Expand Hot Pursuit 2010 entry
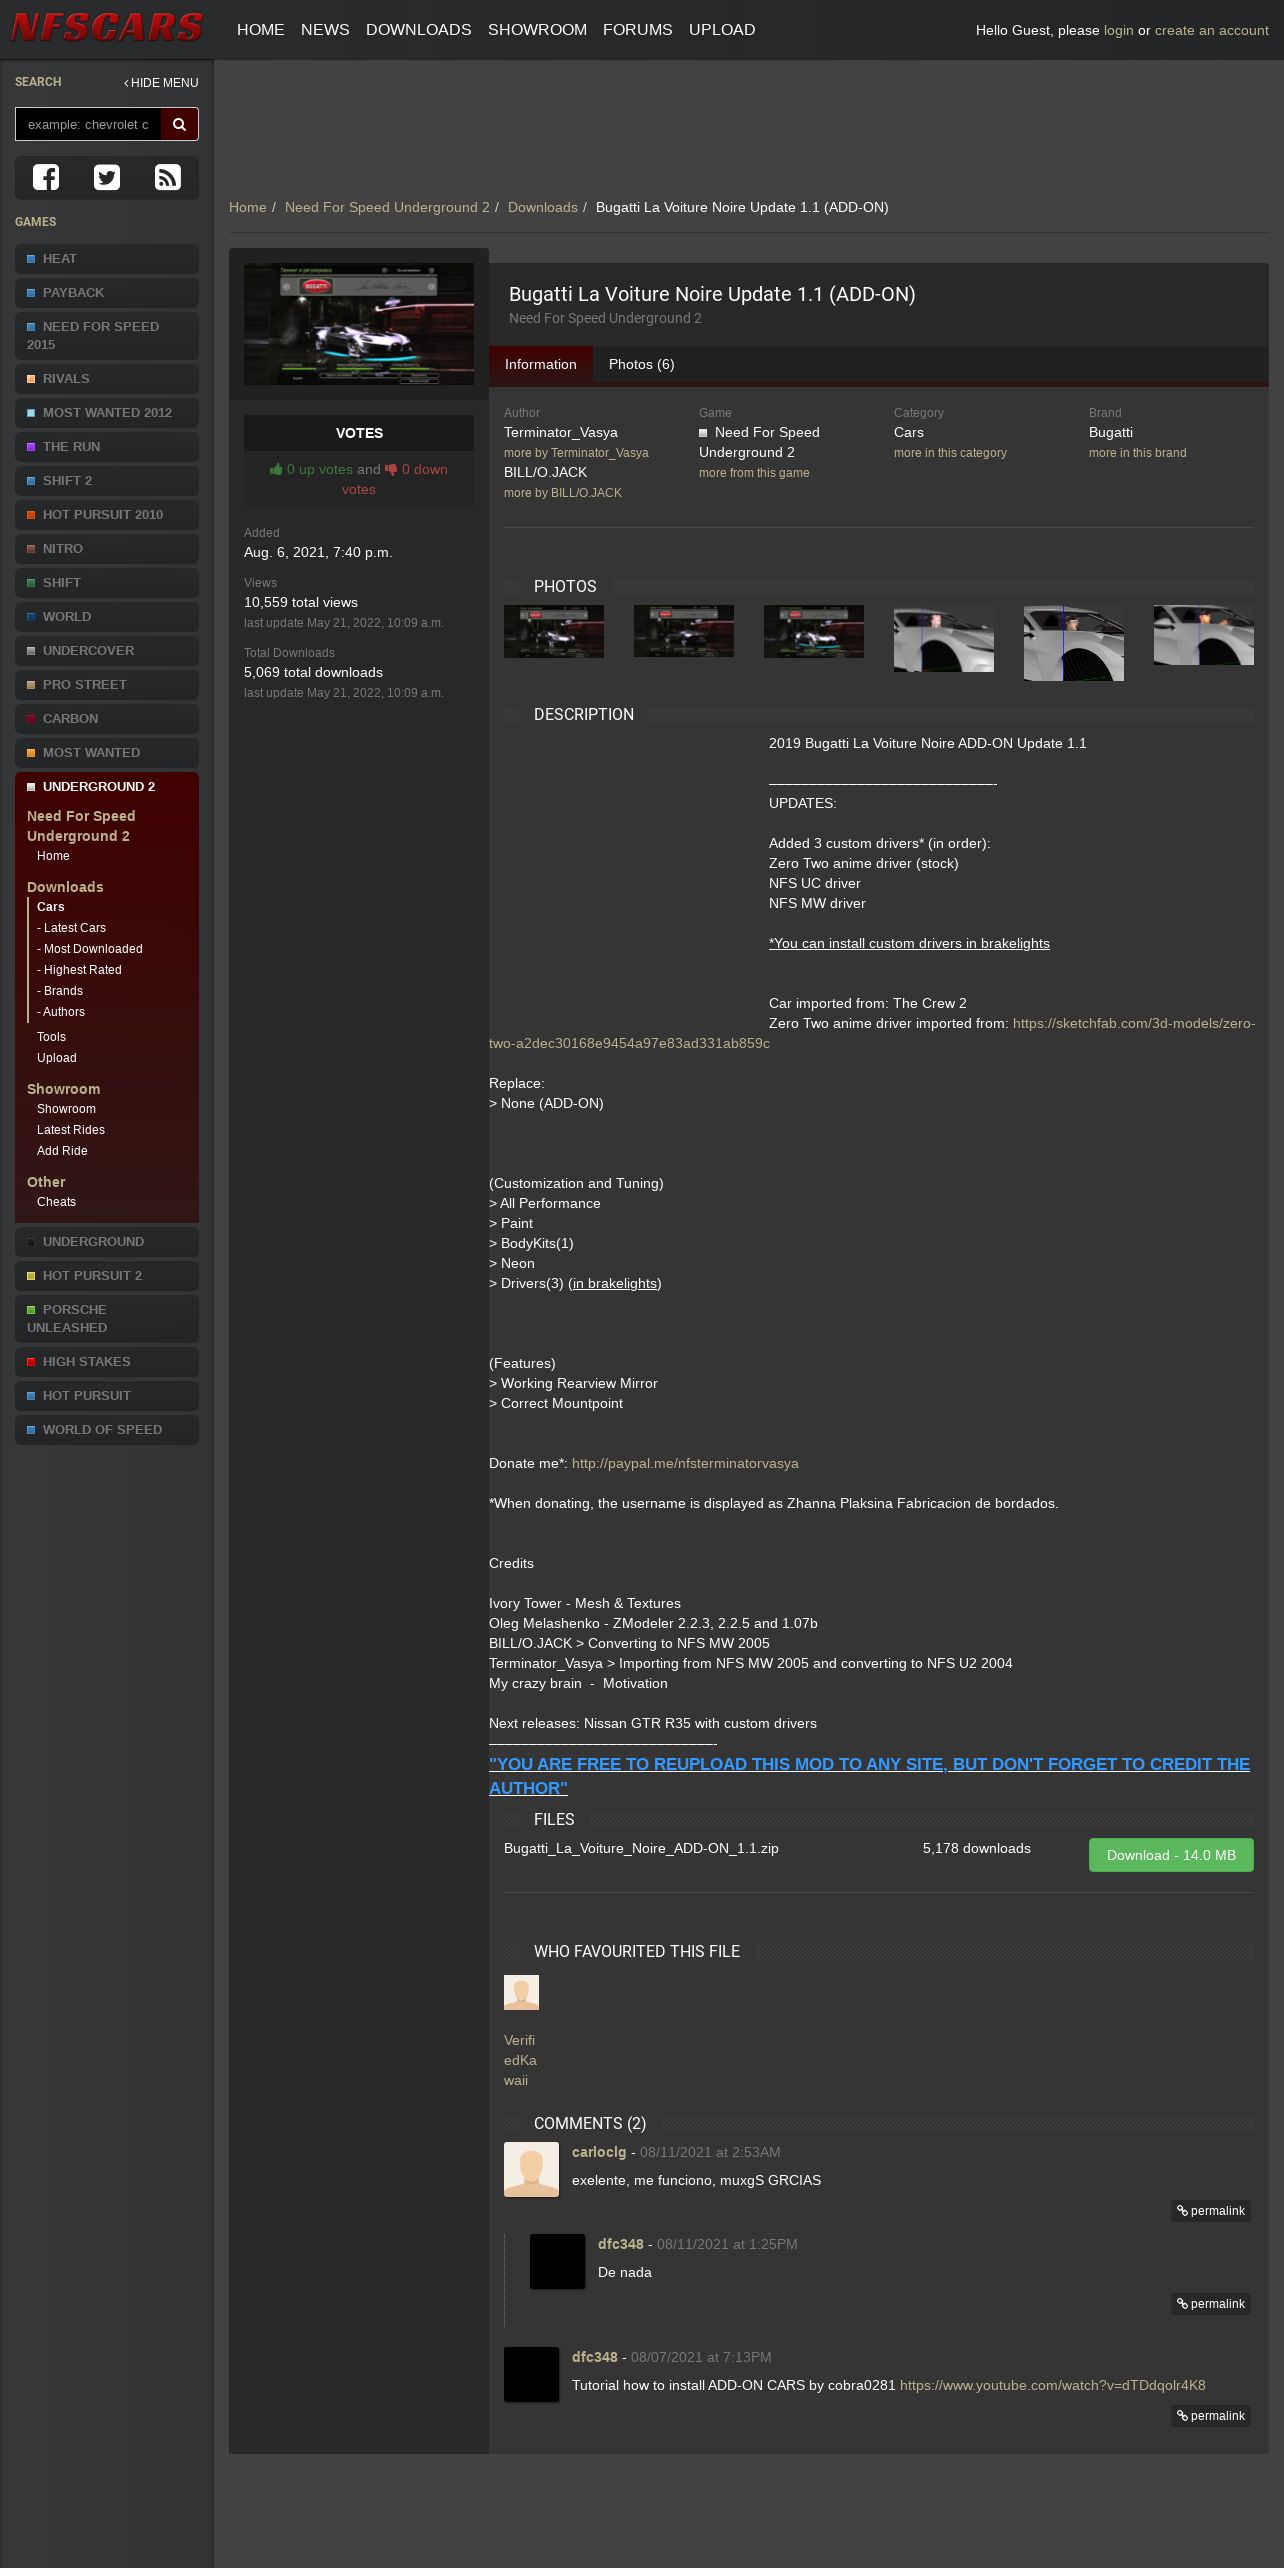The image size is (1284, 2568). [107, 515]
